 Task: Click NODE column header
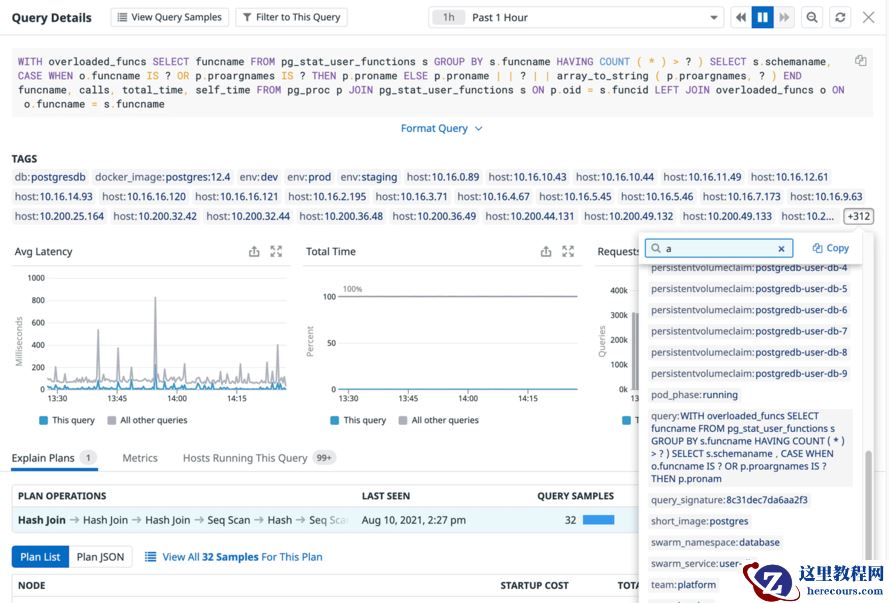32,585
